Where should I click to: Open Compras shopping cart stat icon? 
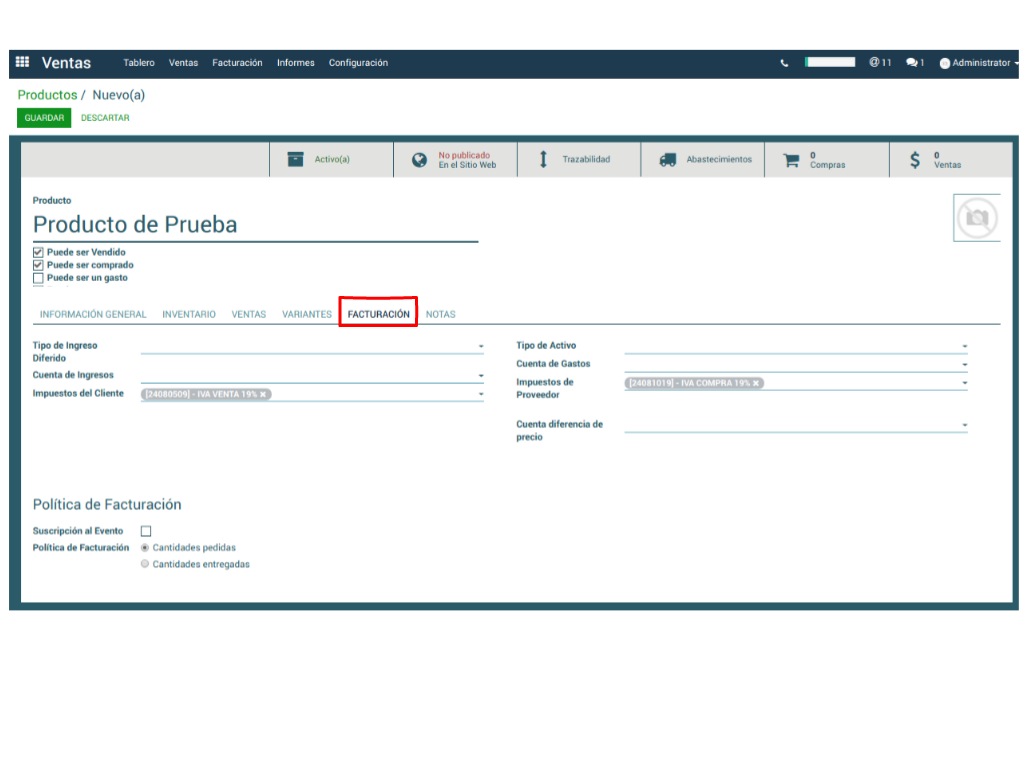tap(791, 160)
